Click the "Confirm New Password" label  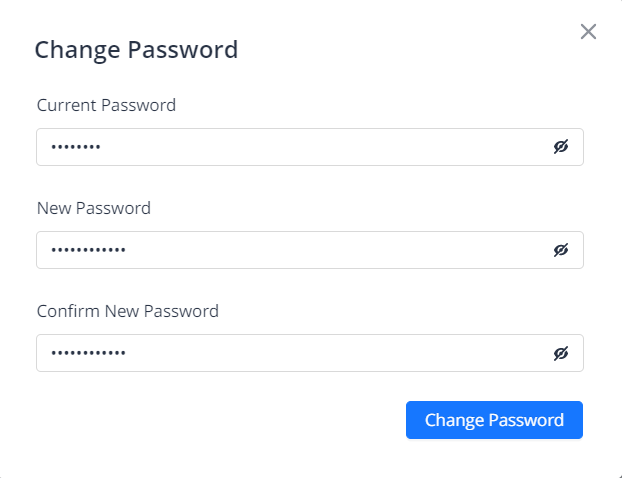coord(128,311)
